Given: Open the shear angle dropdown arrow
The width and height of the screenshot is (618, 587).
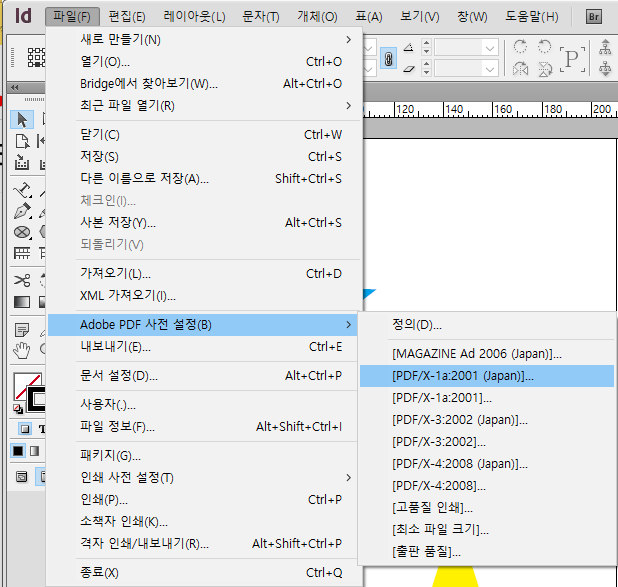Looking at the screenshot, I should [490, 70].
